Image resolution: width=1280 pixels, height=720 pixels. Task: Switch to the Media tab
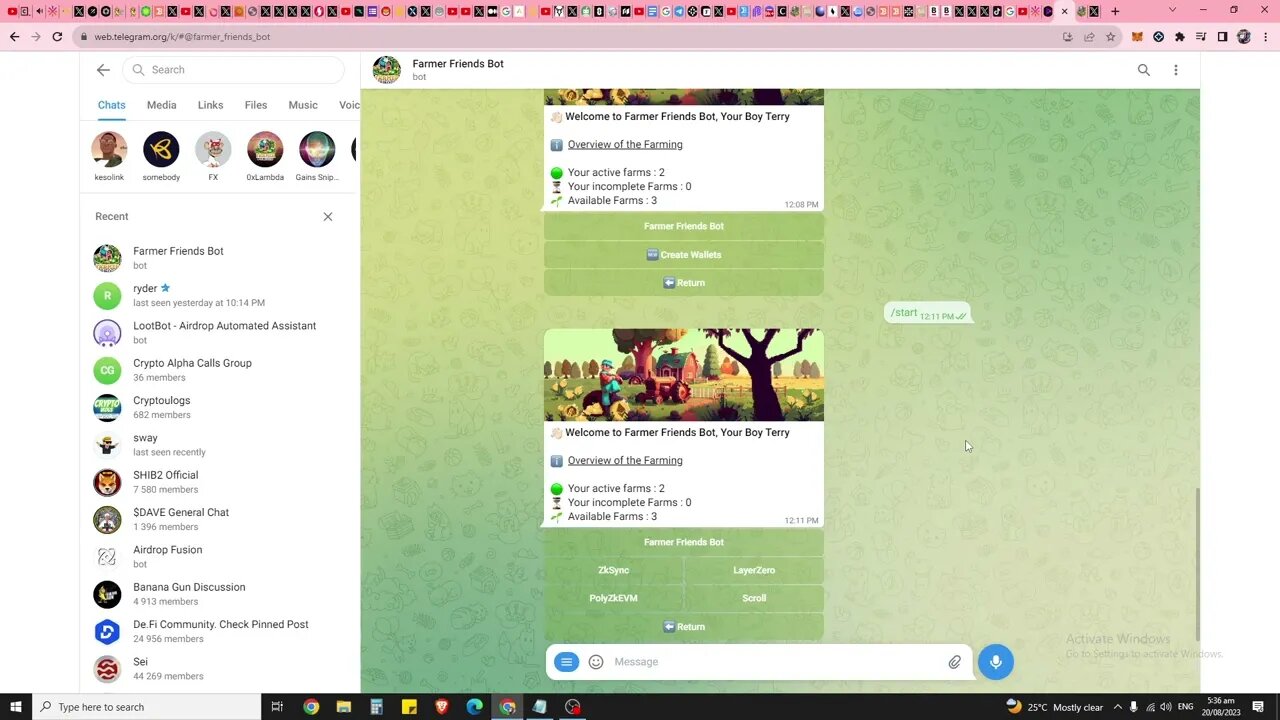161,105
